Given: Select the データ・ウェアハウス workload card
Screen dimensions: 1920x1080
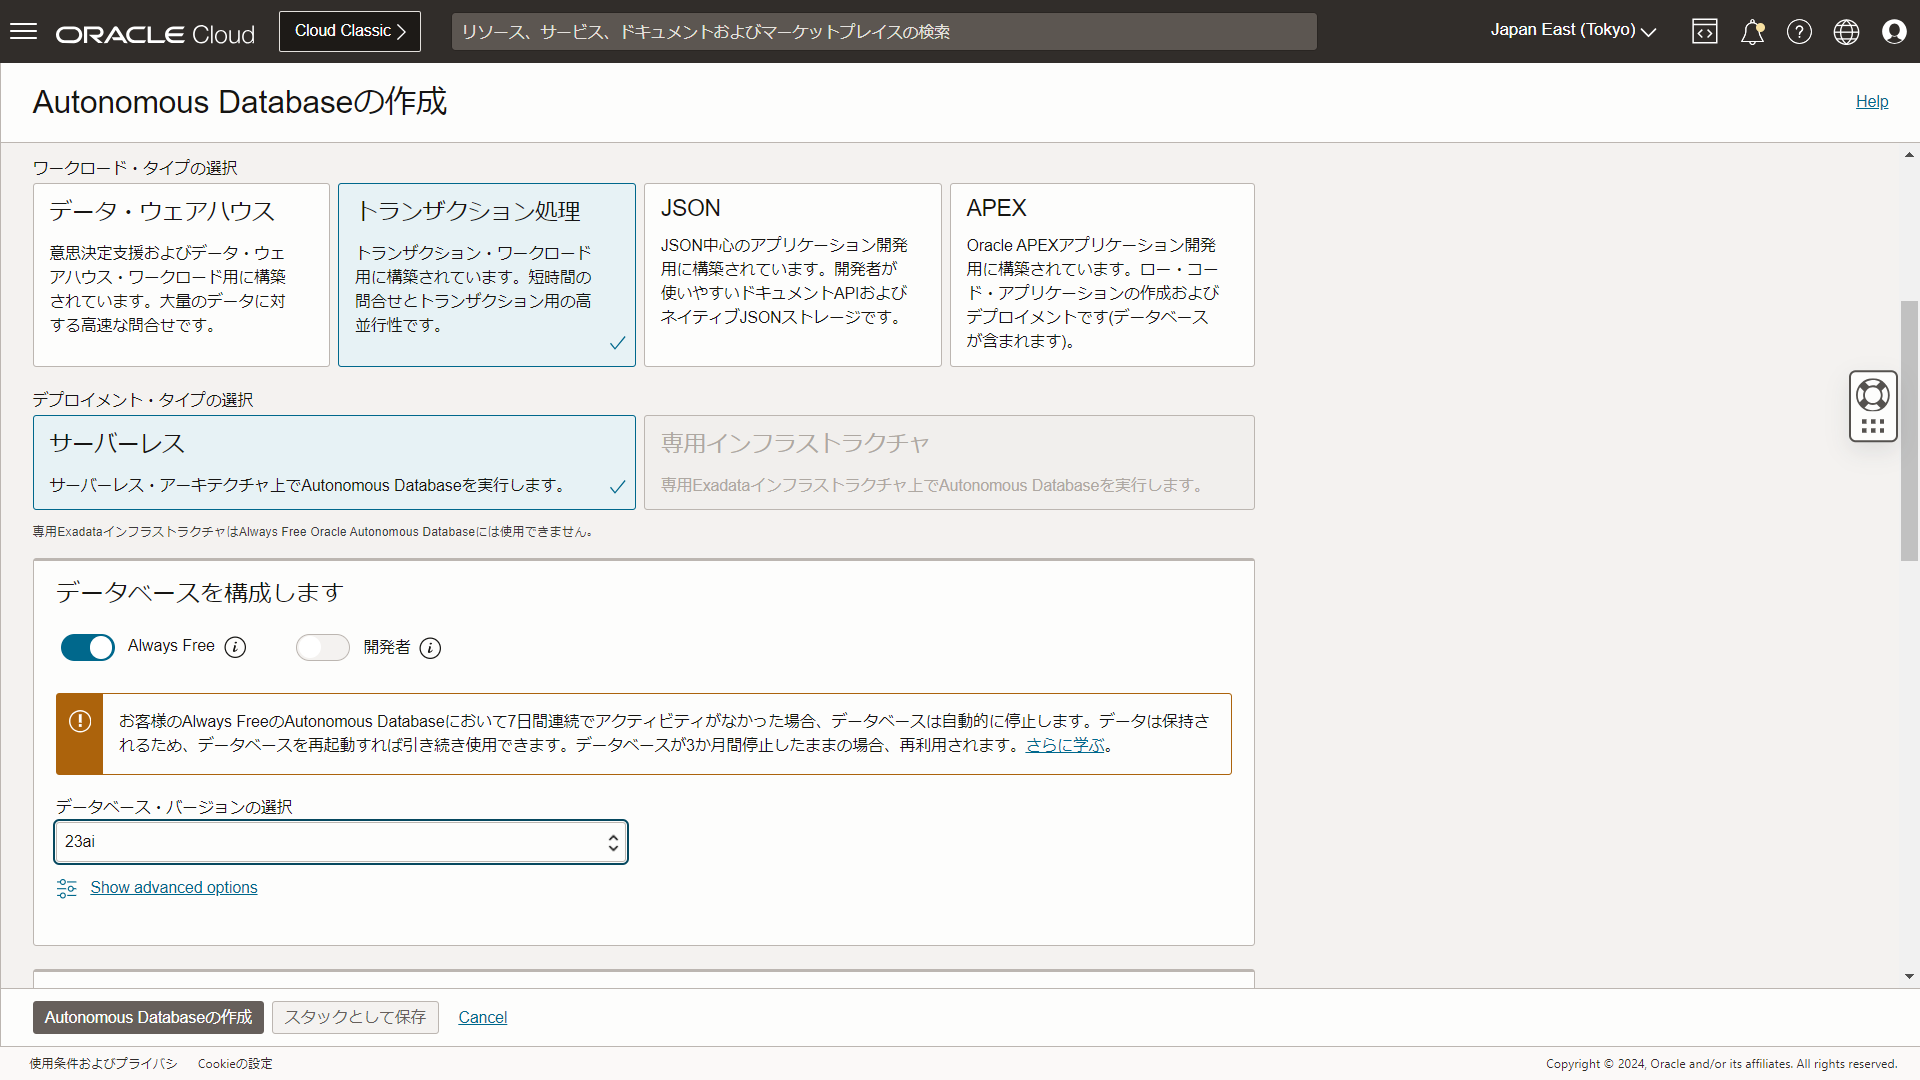Looking at the screenshot, I should tap(181, 274).
